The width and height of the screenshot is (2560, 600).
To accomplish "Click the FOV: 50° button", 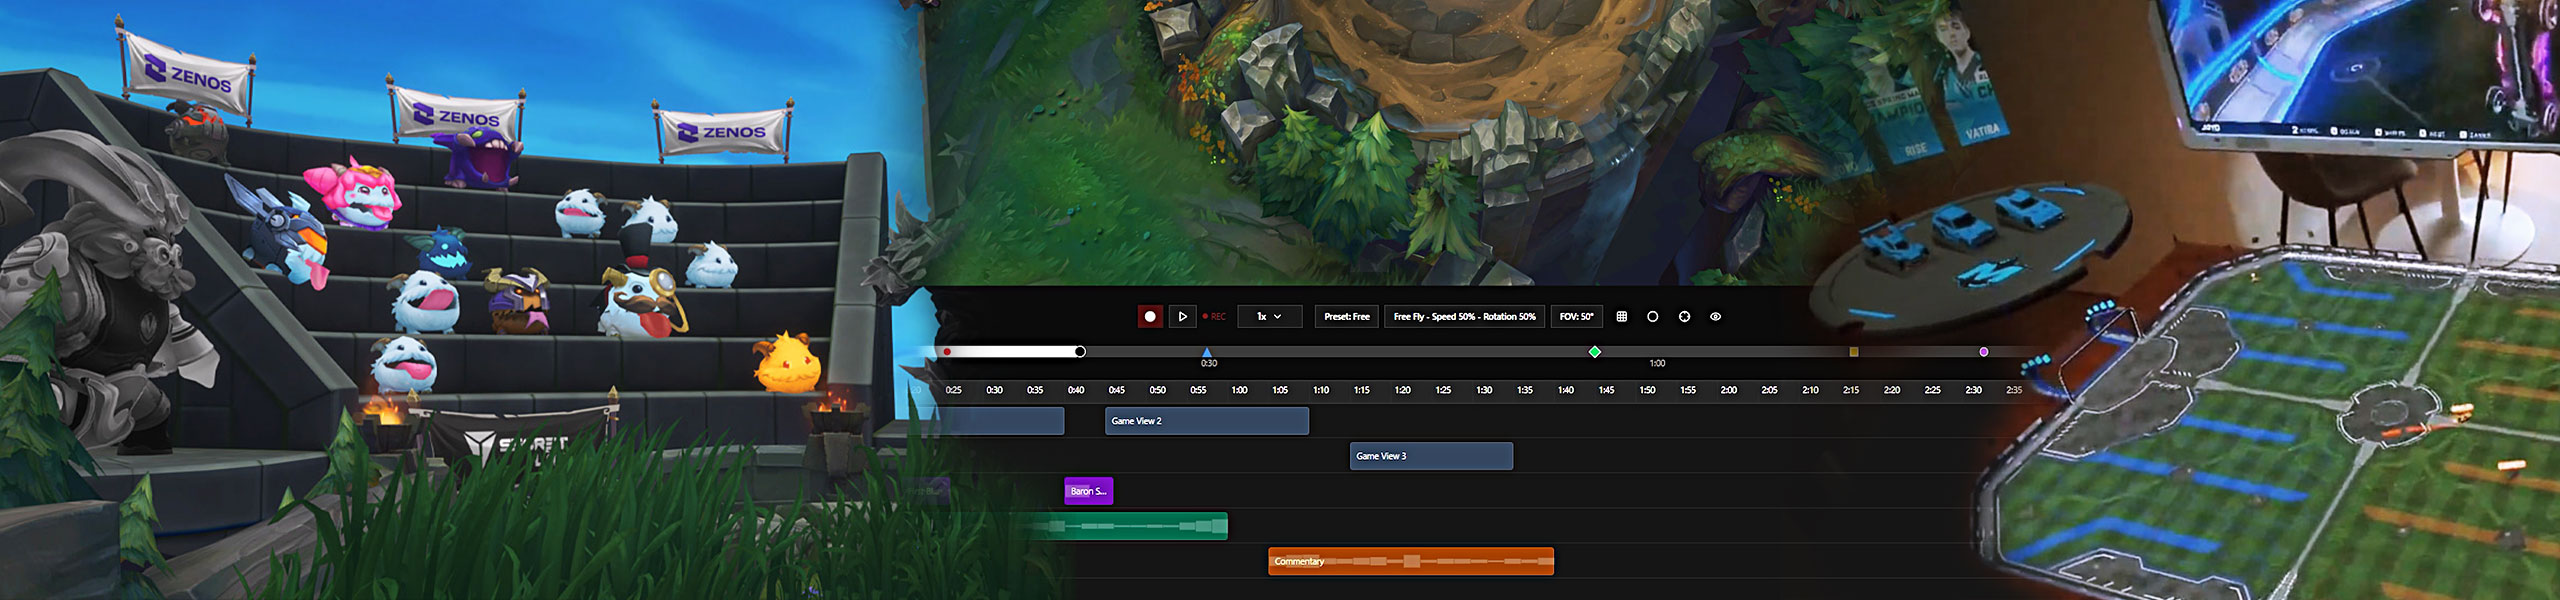I will (1576, 316).
